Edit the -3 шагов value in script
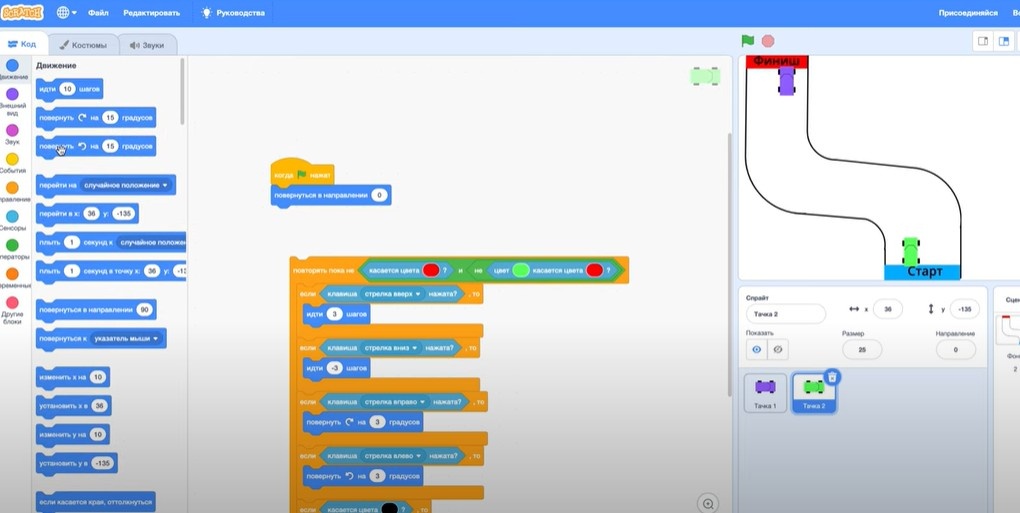 [334, 368]
